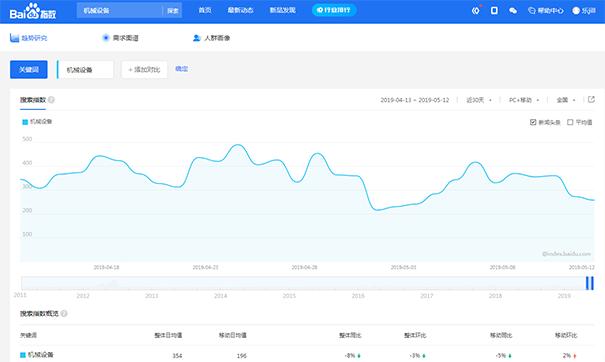Click info icon beside 搜索指数 title
Image resolution: width=605 pixels, height=362 pixels.
point(51,100)
